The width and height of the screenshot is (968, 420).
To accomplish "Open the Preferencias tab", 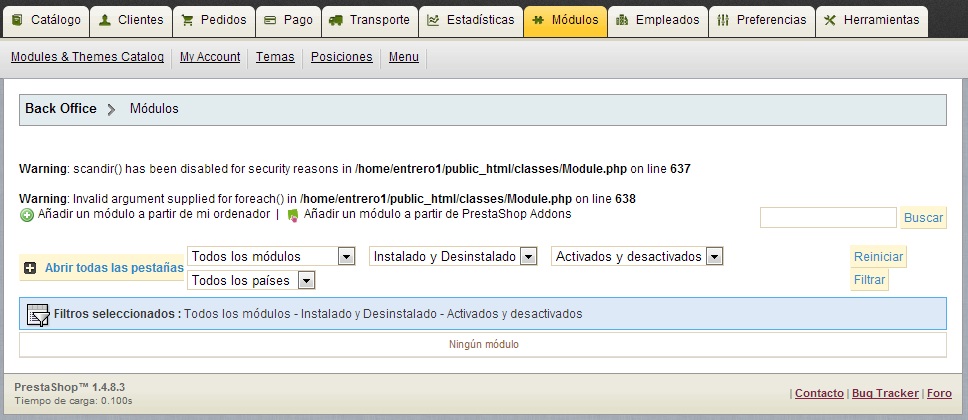I will coord(762,21).
